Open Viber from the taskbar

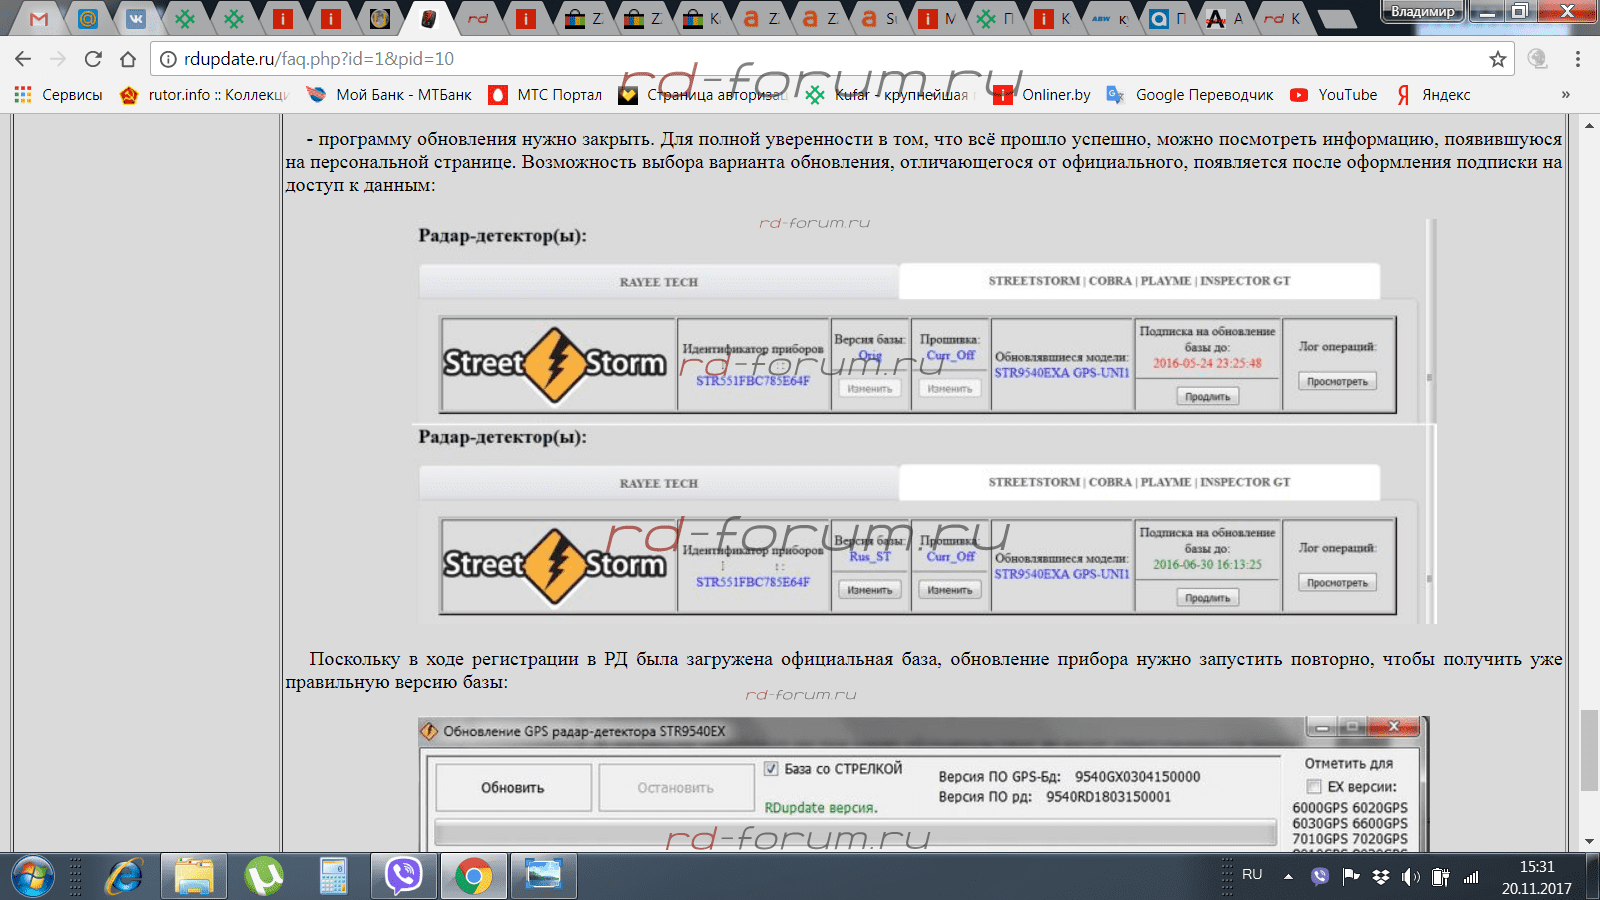[404, 877]
